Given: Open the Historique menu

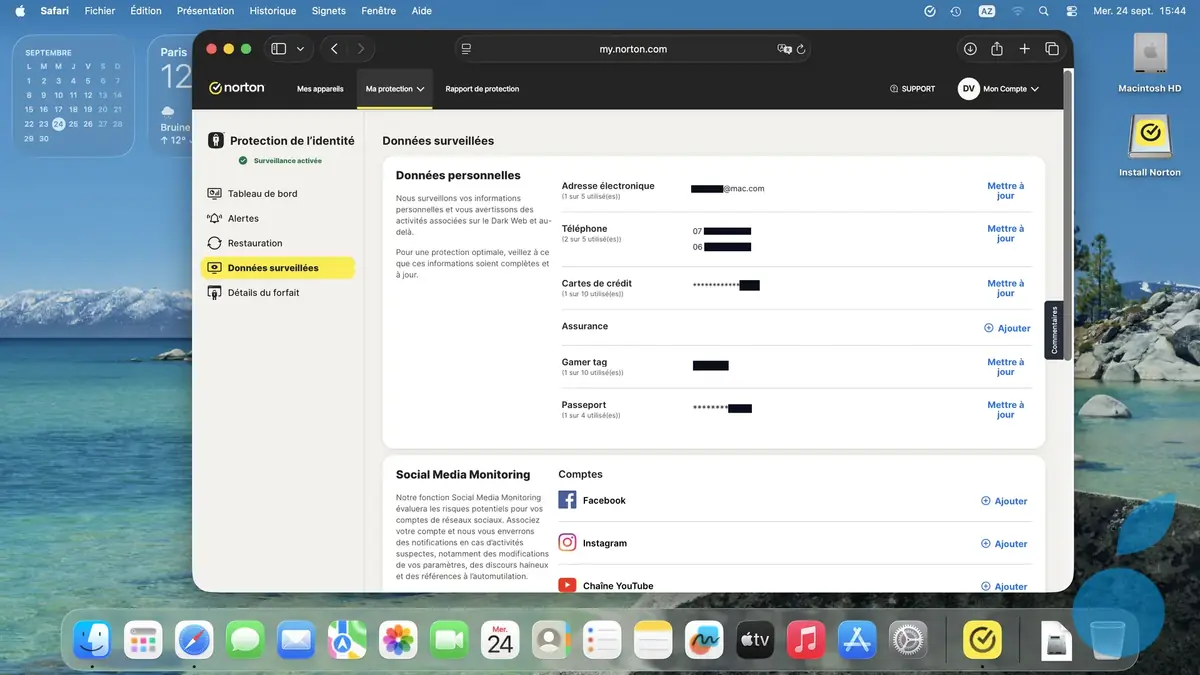Looking at the screenshot, I should tap(271, 11).
